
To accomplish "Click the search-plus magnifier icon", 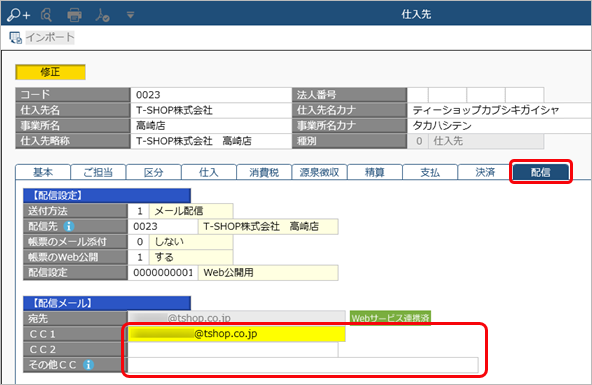I will (x=18, y=15).
